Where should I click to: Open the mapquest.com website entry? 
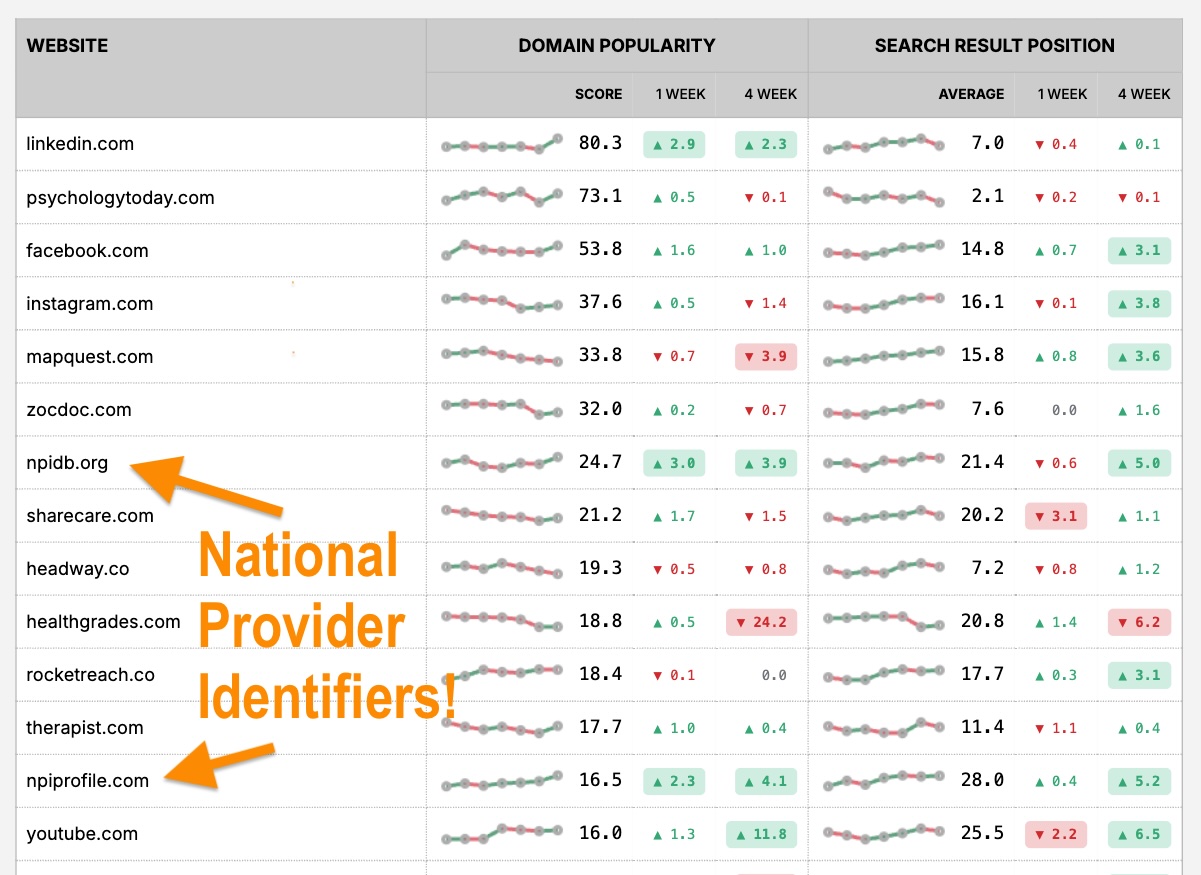[90, 357]
